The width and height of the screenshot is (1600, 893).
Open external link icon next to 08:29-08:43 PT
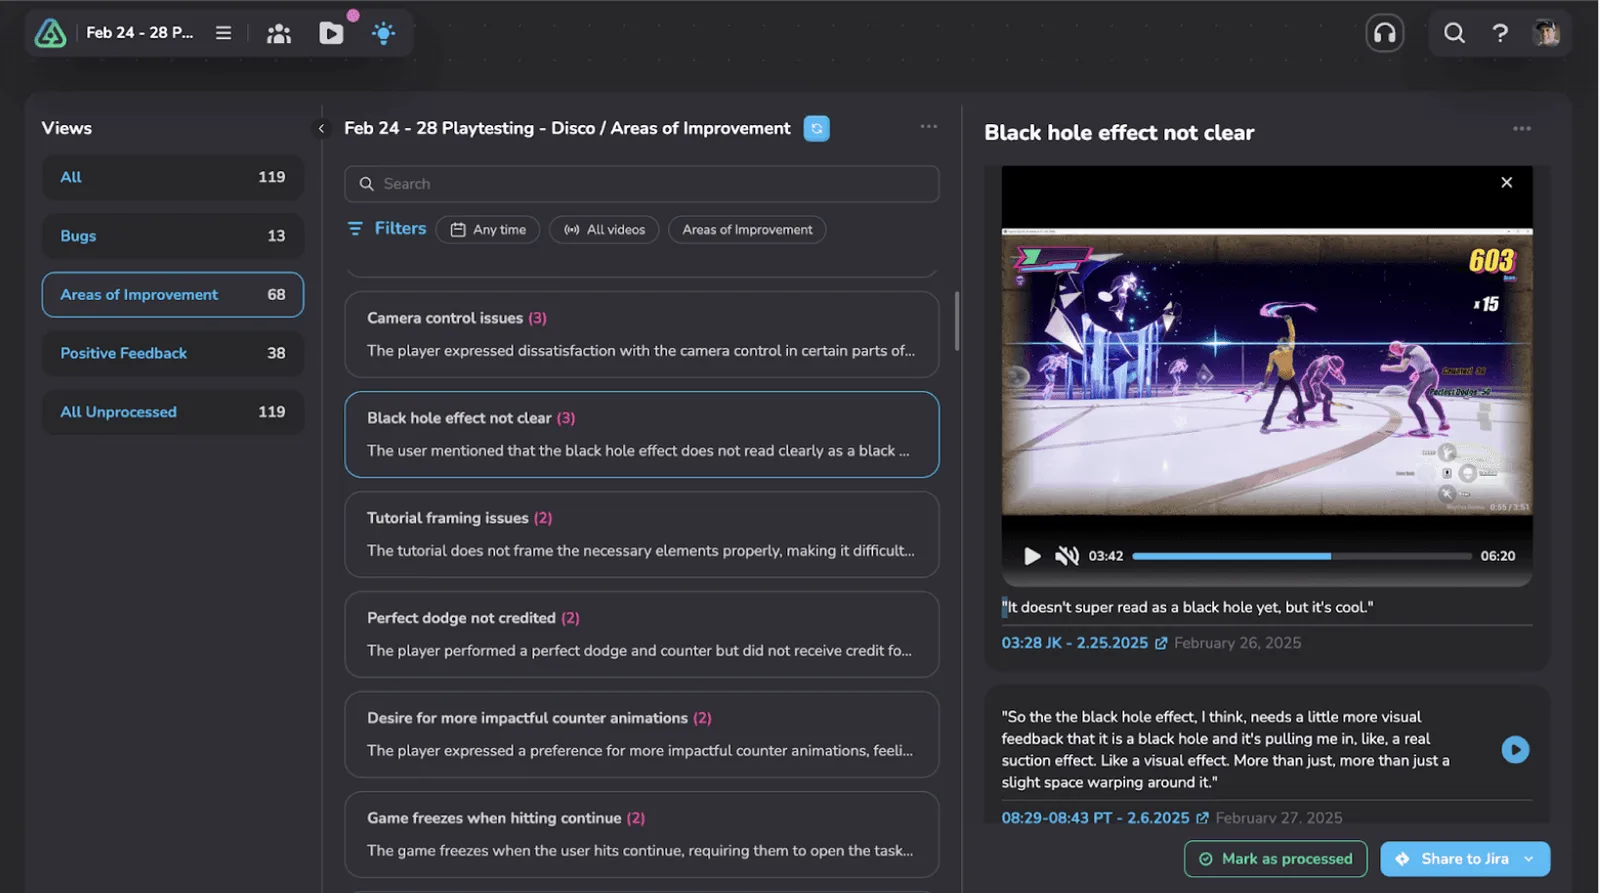coord(1202,818)
